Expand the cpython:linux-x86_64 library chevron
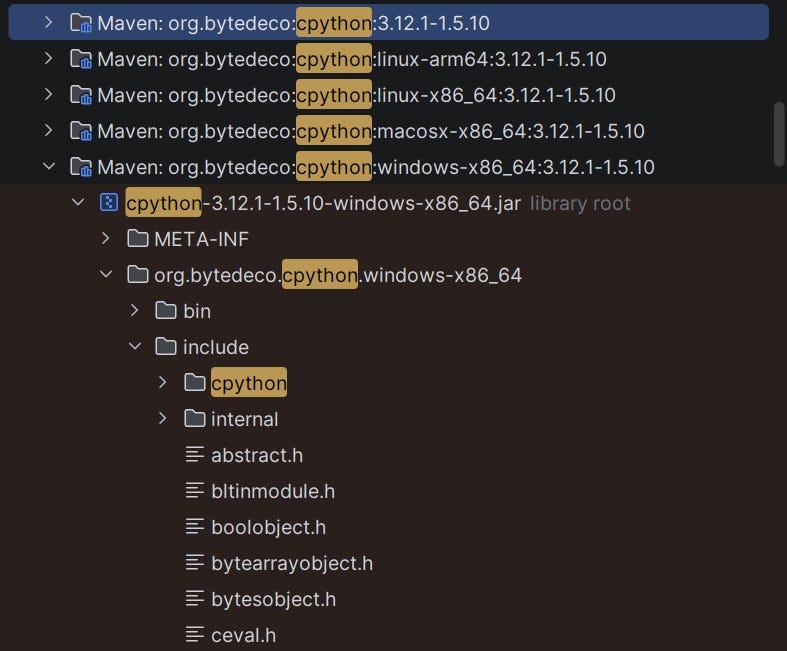Viewport: 787px width, 651px height. (48, 95)
